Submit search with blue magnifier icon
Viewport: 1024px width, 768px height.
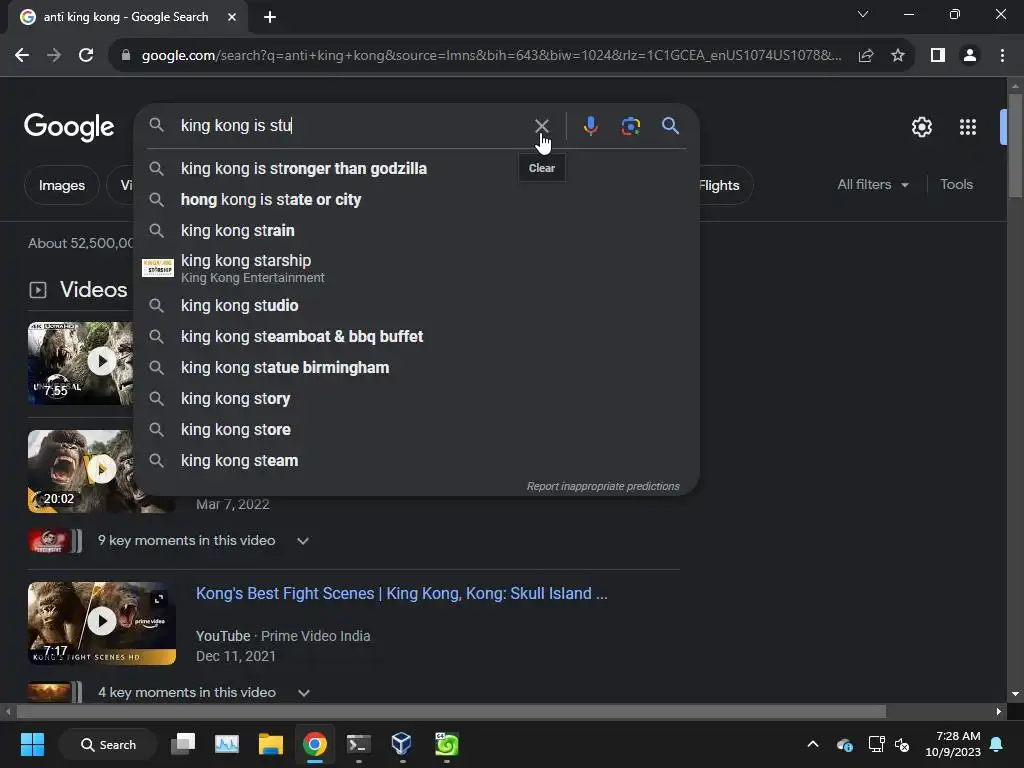(670, 125)
